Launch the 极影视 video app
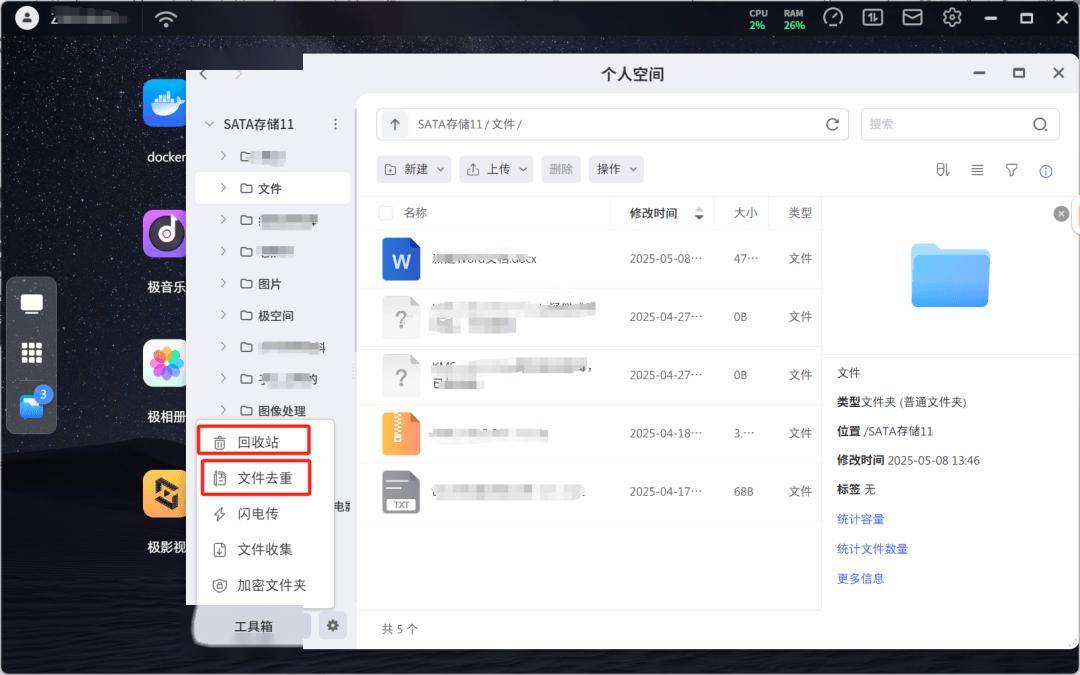The image size is (1080, 675). point(165,493)
